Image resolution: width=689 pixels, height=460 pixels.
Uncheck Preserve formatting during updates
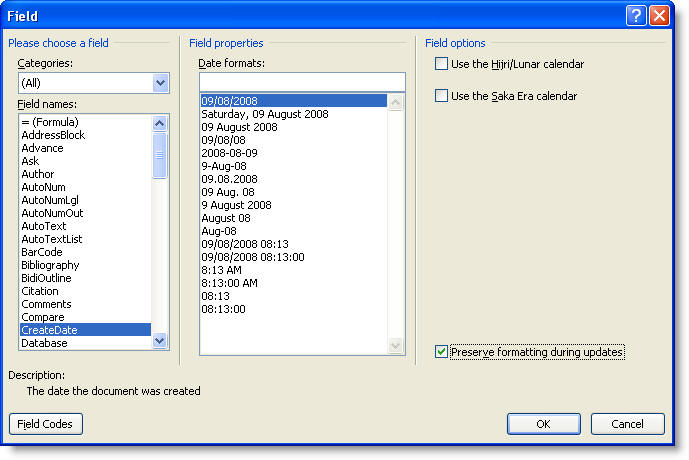click(441, 351)
